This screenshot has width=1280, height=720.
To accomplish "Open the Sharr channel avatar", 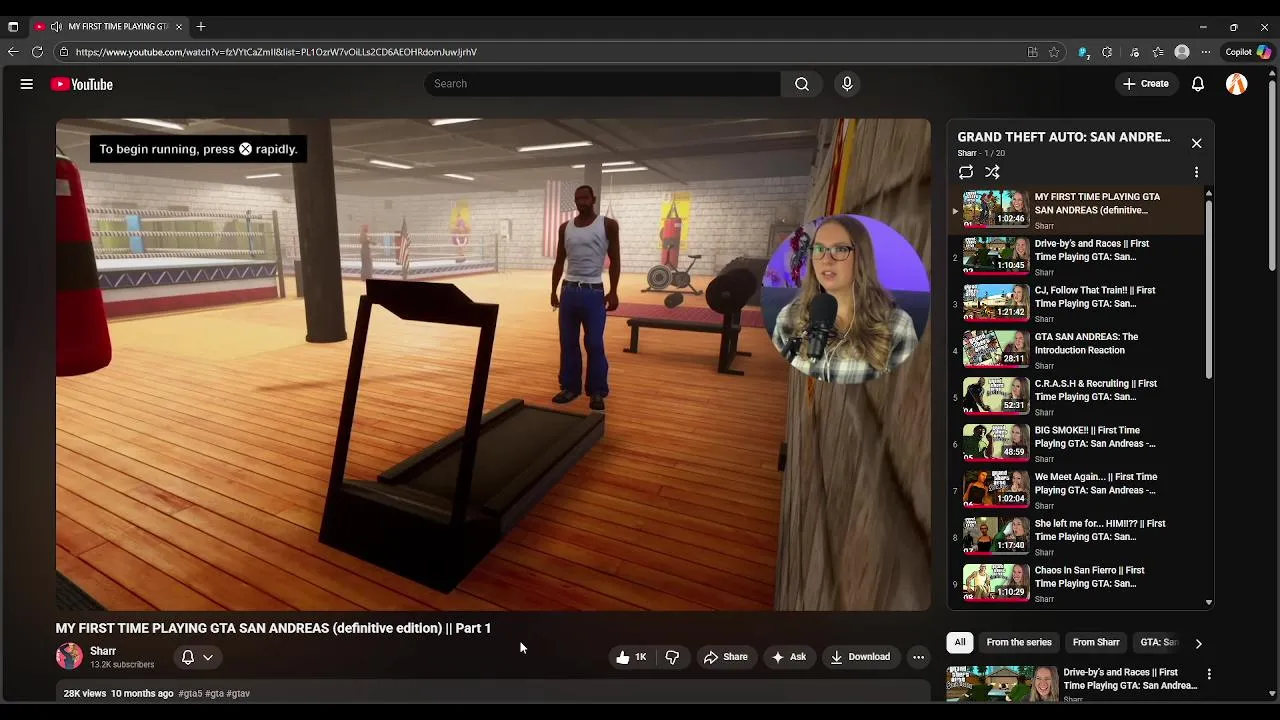I will pos(69,656).
